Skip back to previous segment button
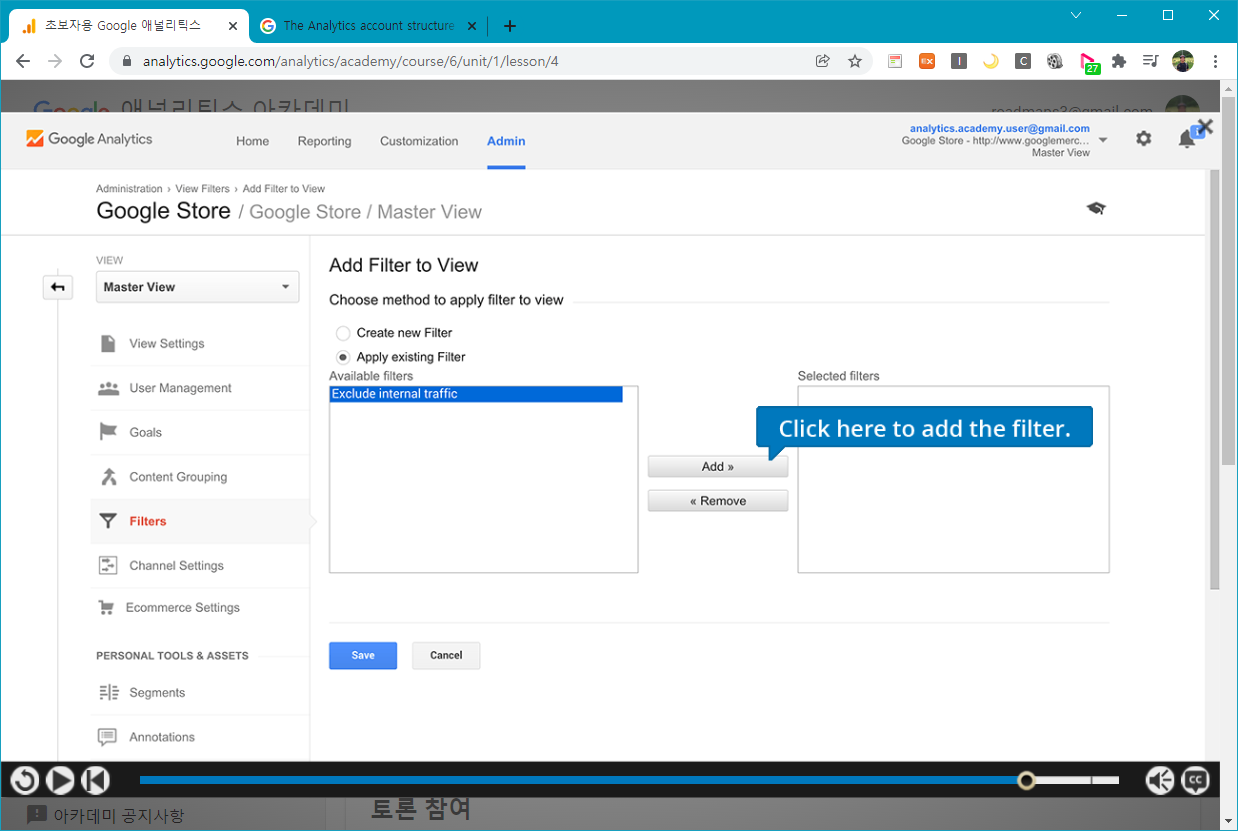Screen dimensions: 1238x831 95,780
